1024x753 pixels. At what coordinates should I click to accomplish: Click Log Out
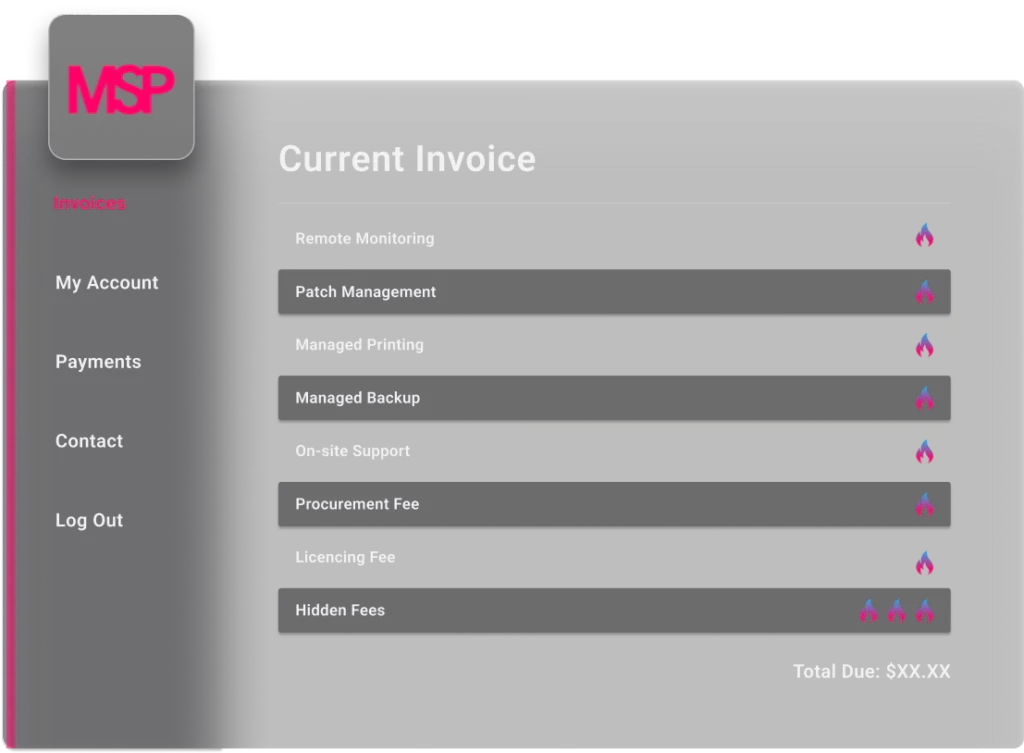(89, 520)
